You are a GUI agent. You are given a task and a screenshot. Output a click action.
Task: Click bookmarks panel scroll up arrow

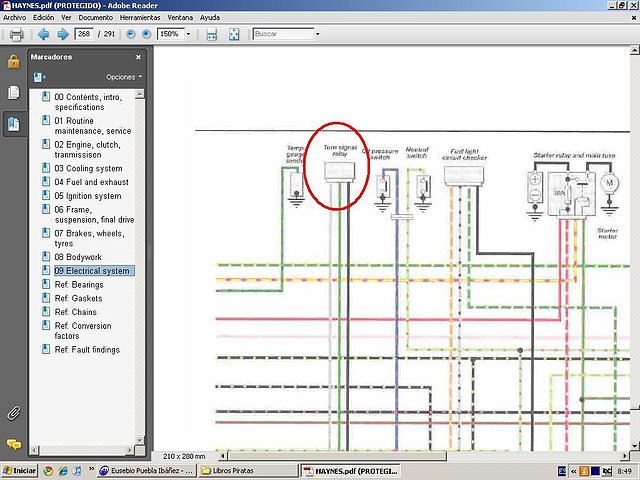140,94
